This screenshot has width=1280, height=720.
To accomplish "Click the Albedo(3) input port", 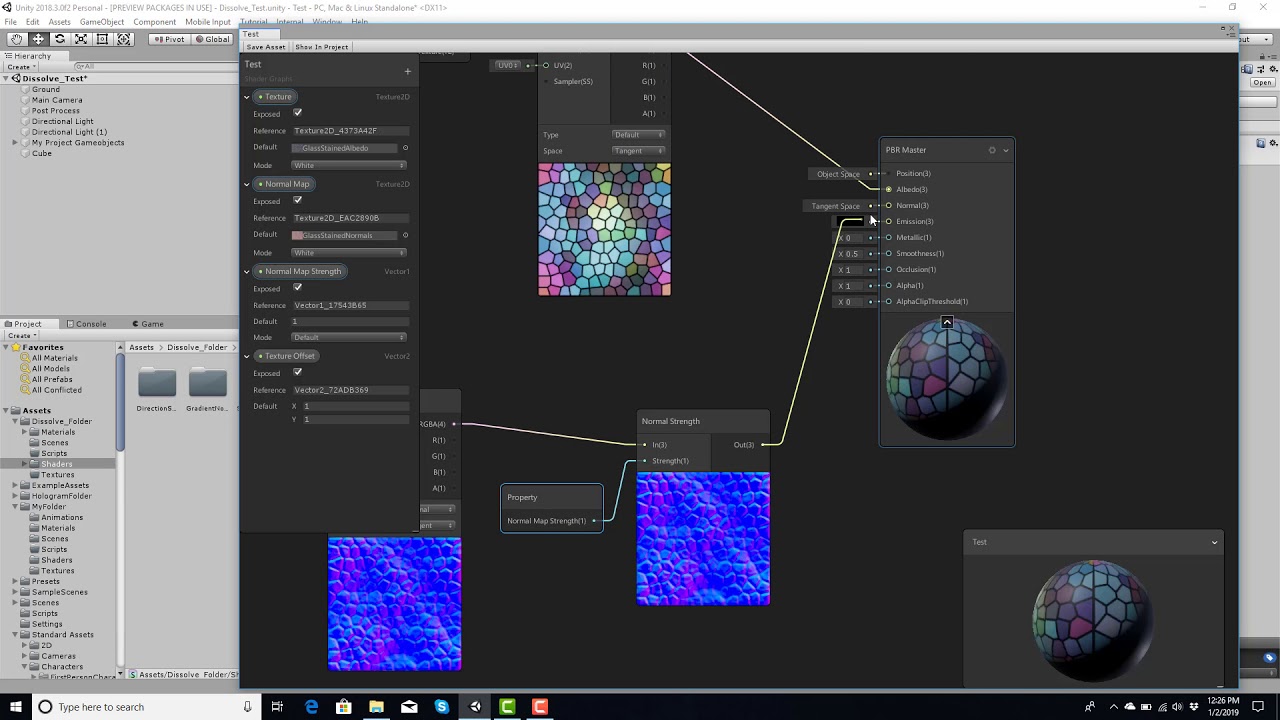I will coord(888,189).
